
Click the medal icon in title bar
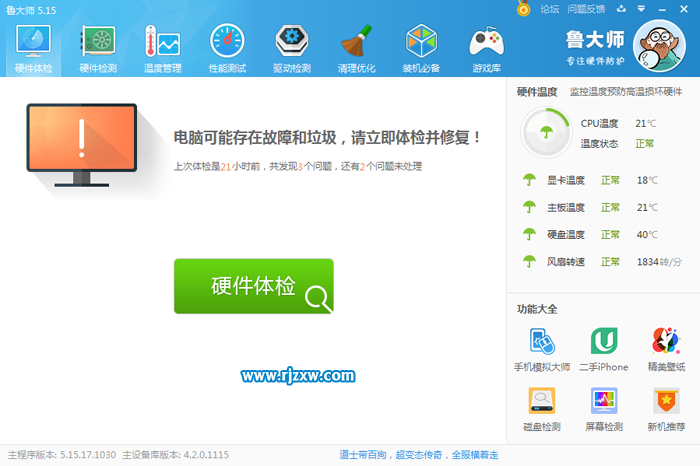(523, 8)
